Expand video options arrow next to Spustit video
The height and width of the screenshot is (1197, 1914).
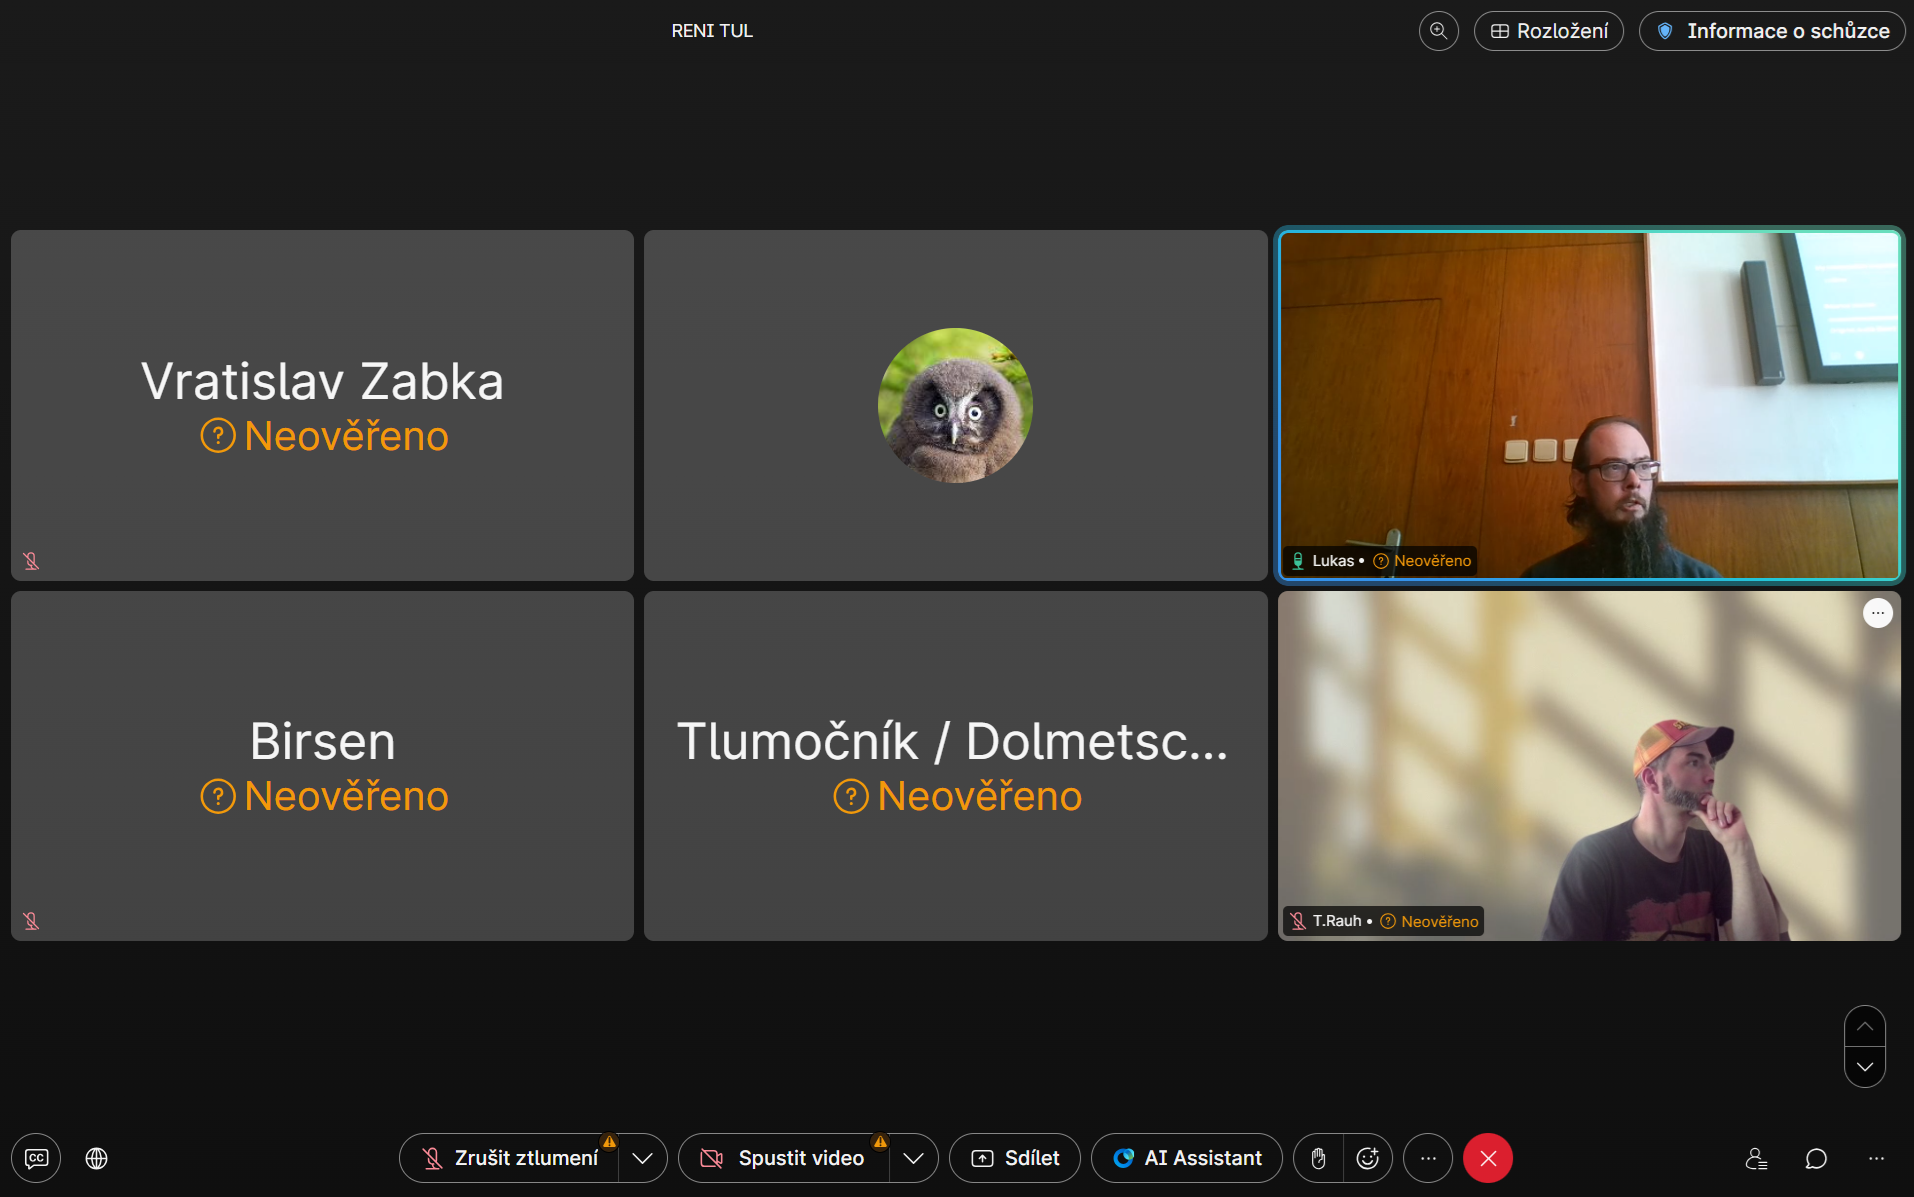pos(913,1158)
